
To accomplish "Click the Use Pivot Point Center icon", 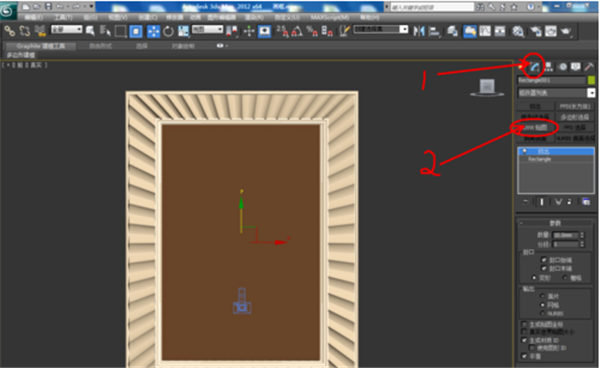I will 232,31.
